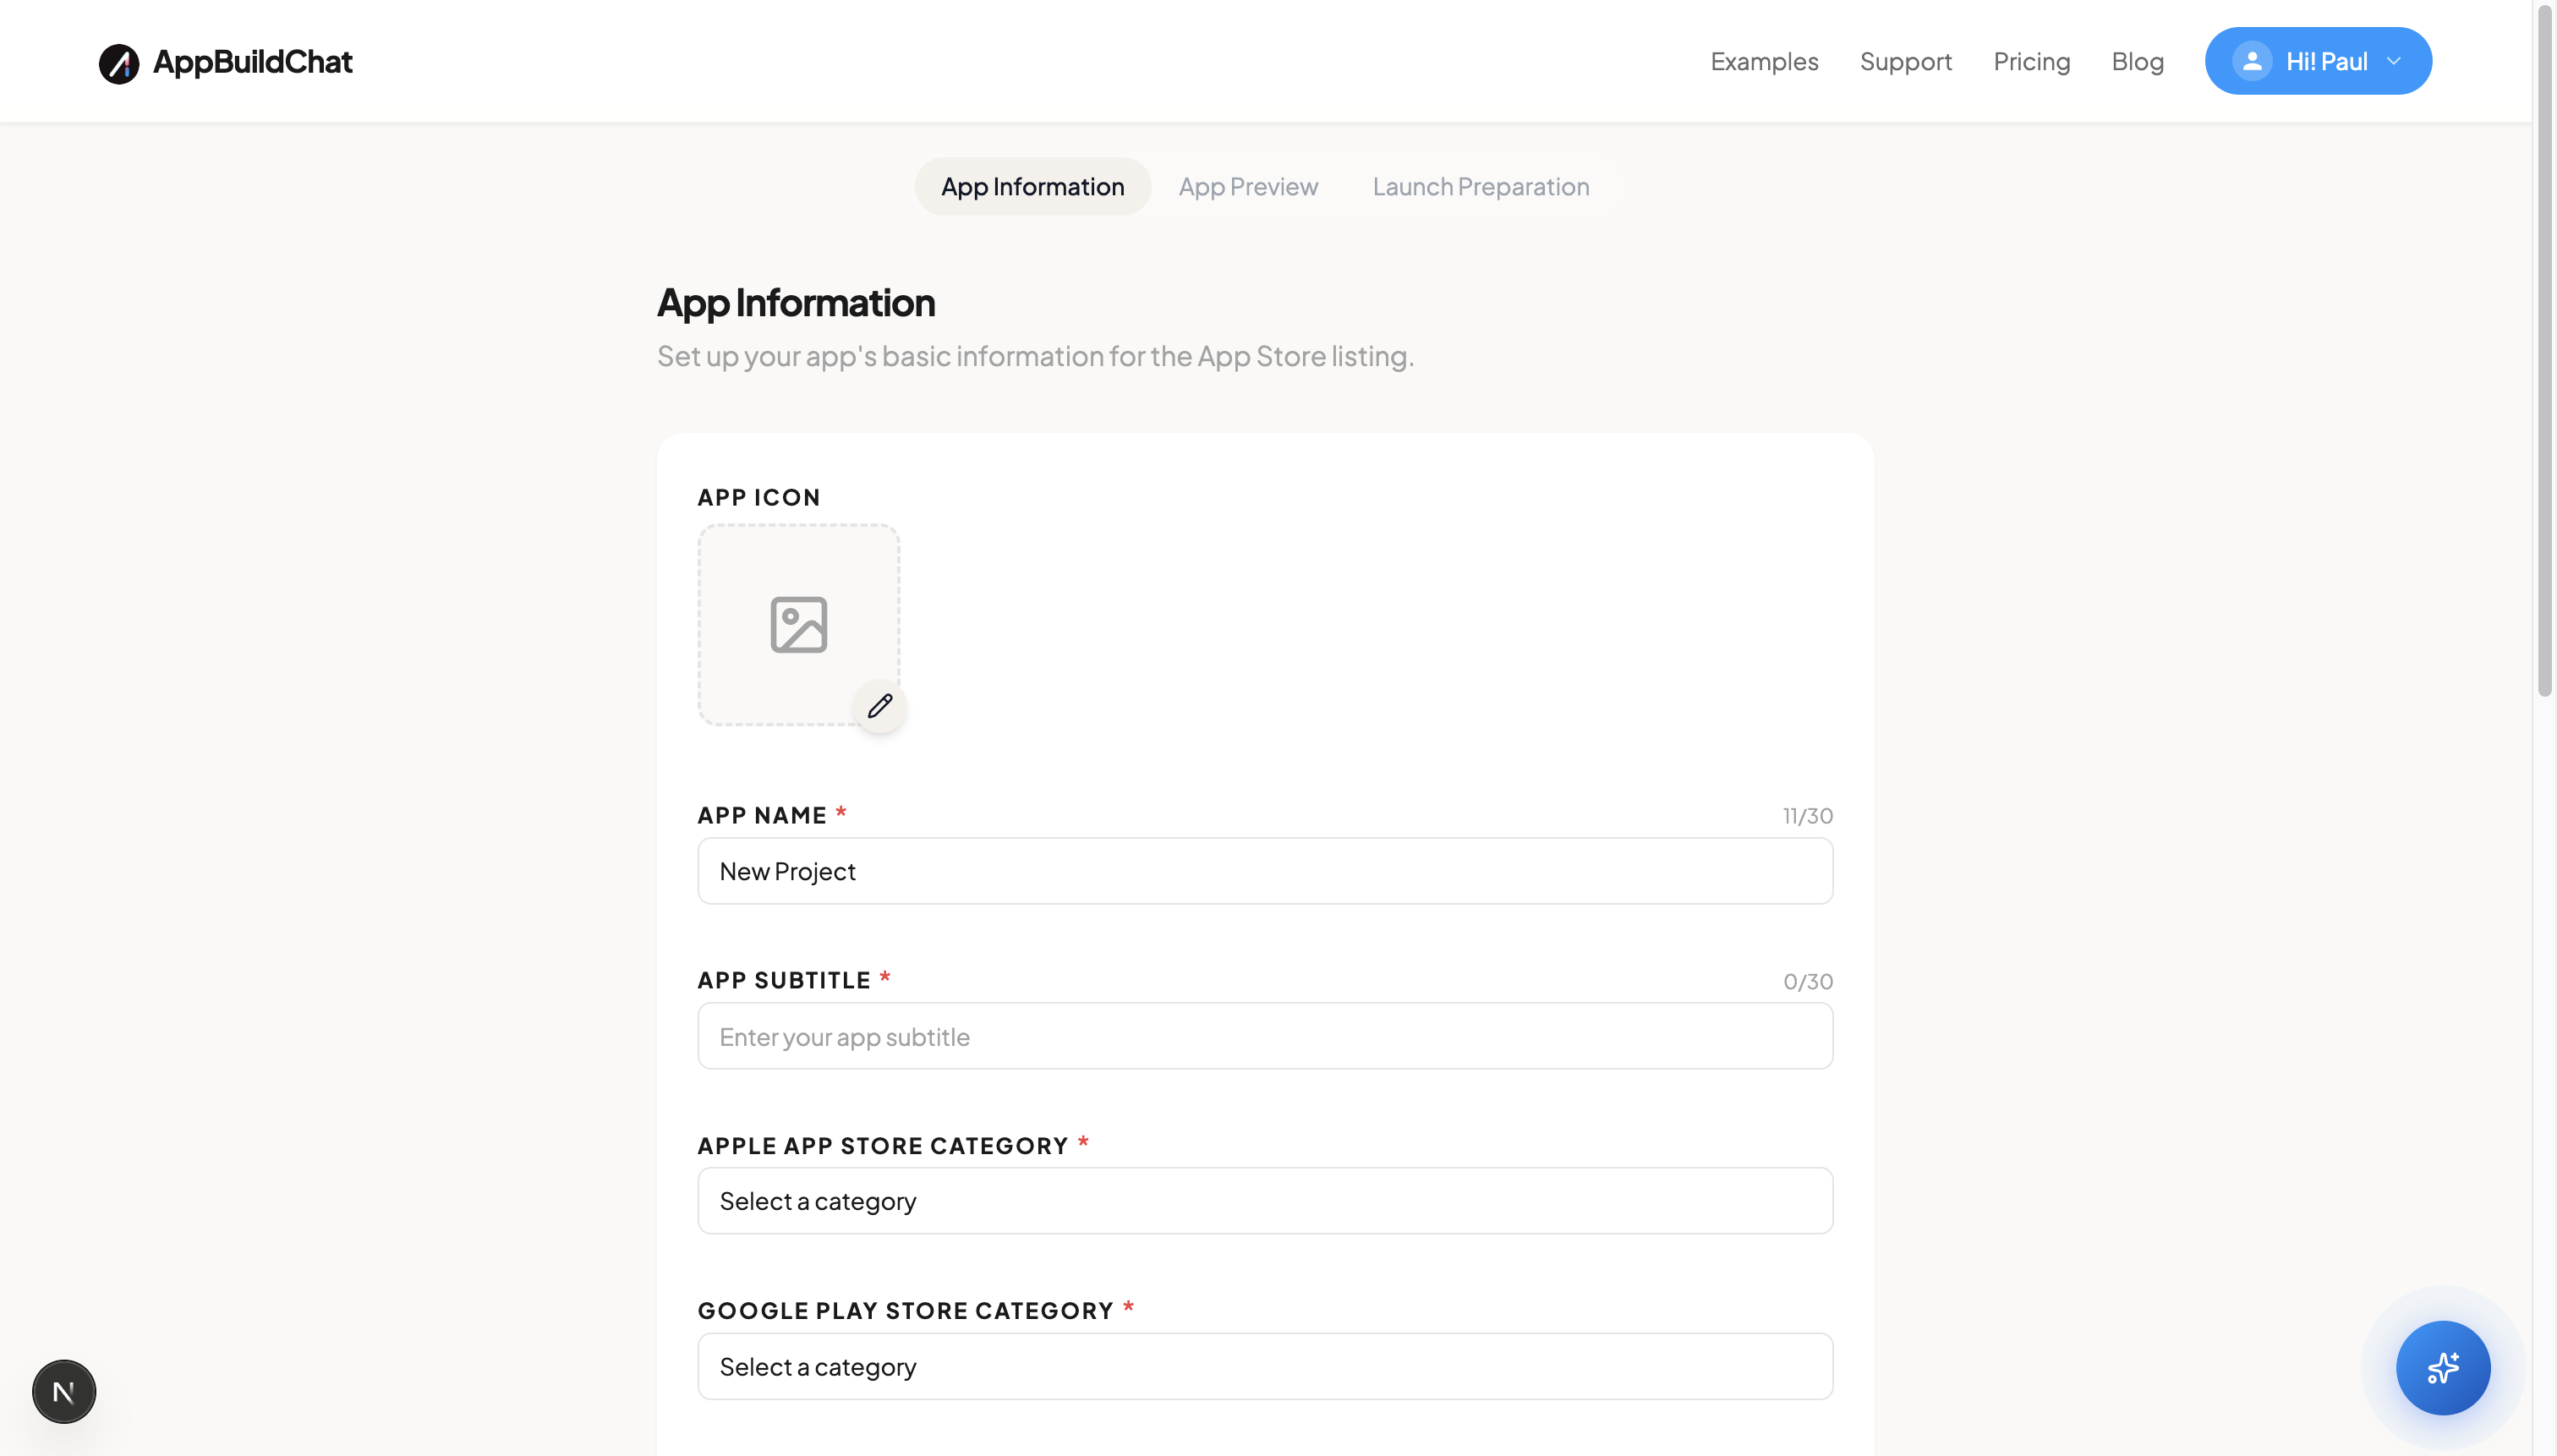2557x1456 pixels.
Task: Open the Examples link
Action: point(1763,62)
